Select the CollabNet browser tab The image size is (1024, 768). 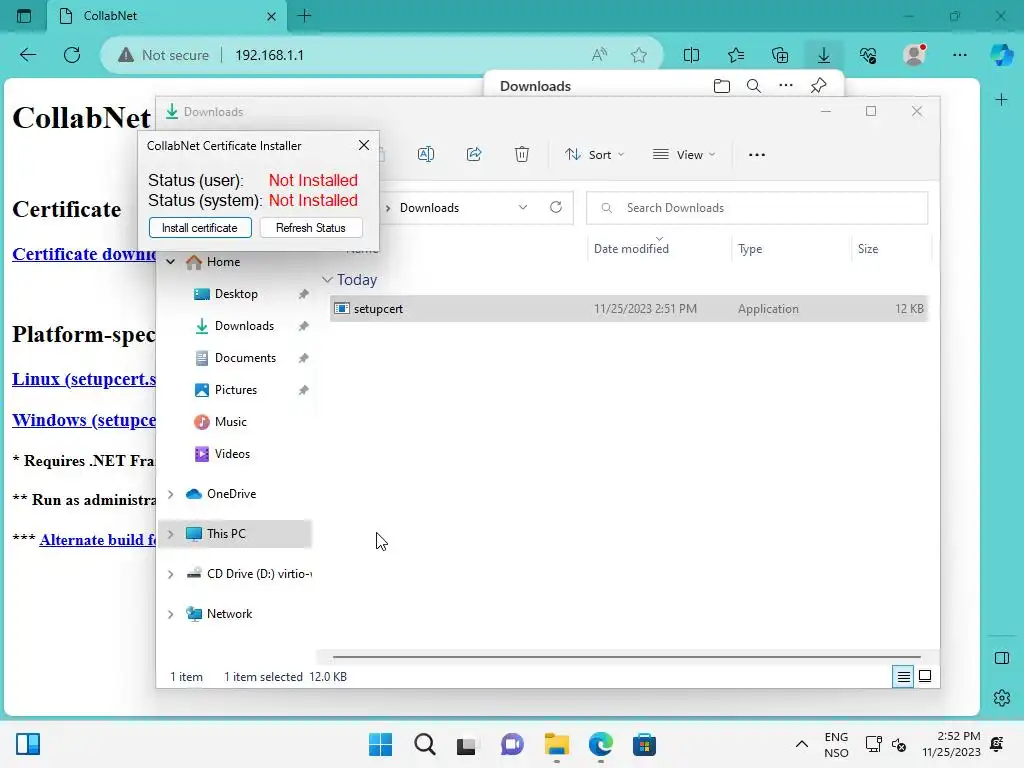click(167, 16)
